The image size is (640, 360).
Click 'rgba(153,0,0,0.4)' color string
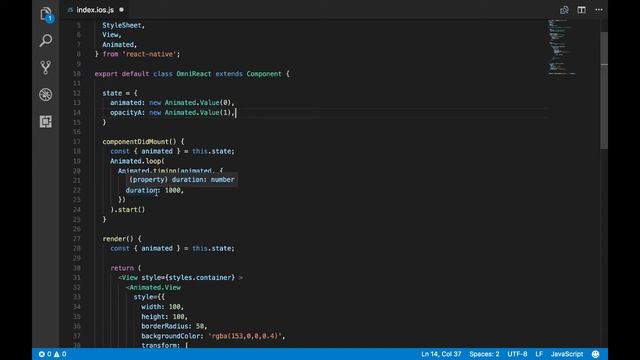point(245,336)
